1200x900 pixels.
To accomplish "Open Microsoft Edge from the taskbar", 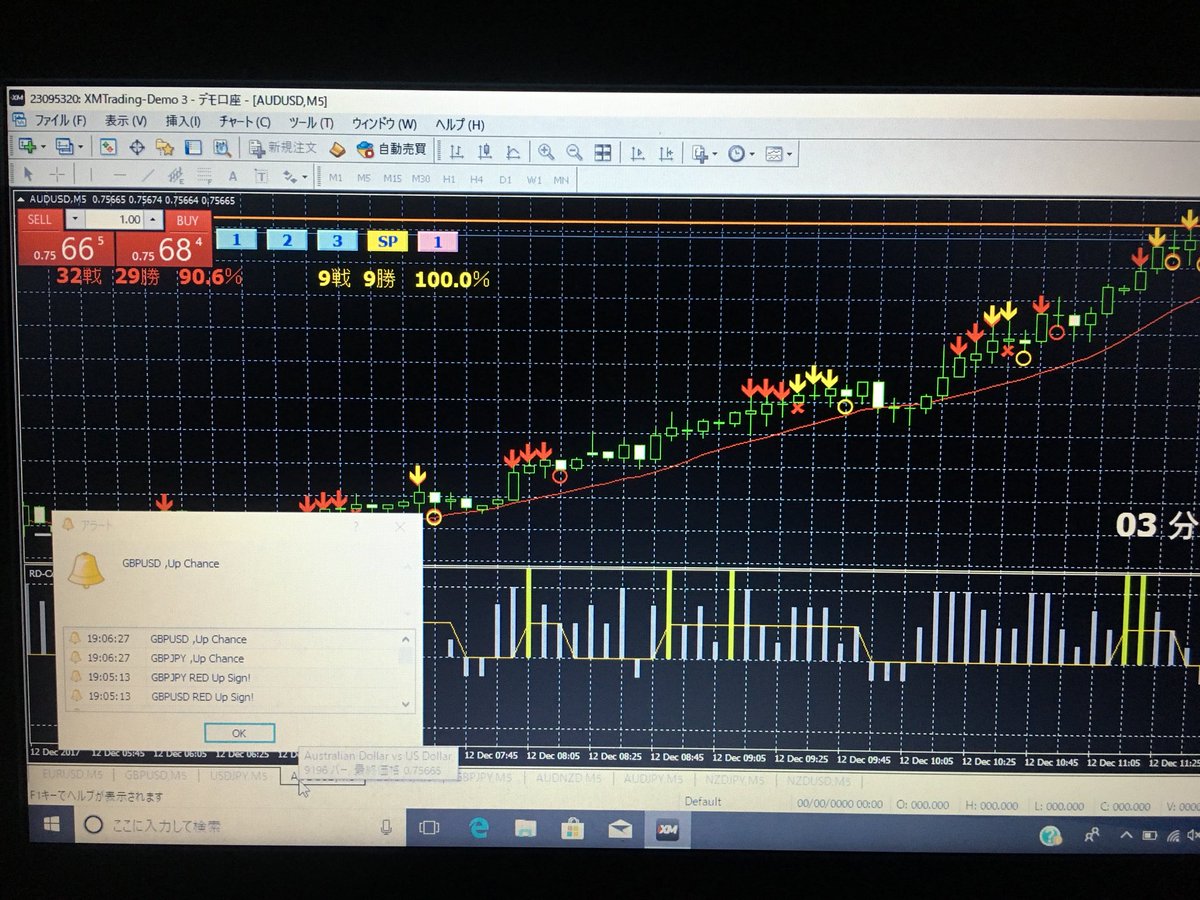I will pos(479,828).
